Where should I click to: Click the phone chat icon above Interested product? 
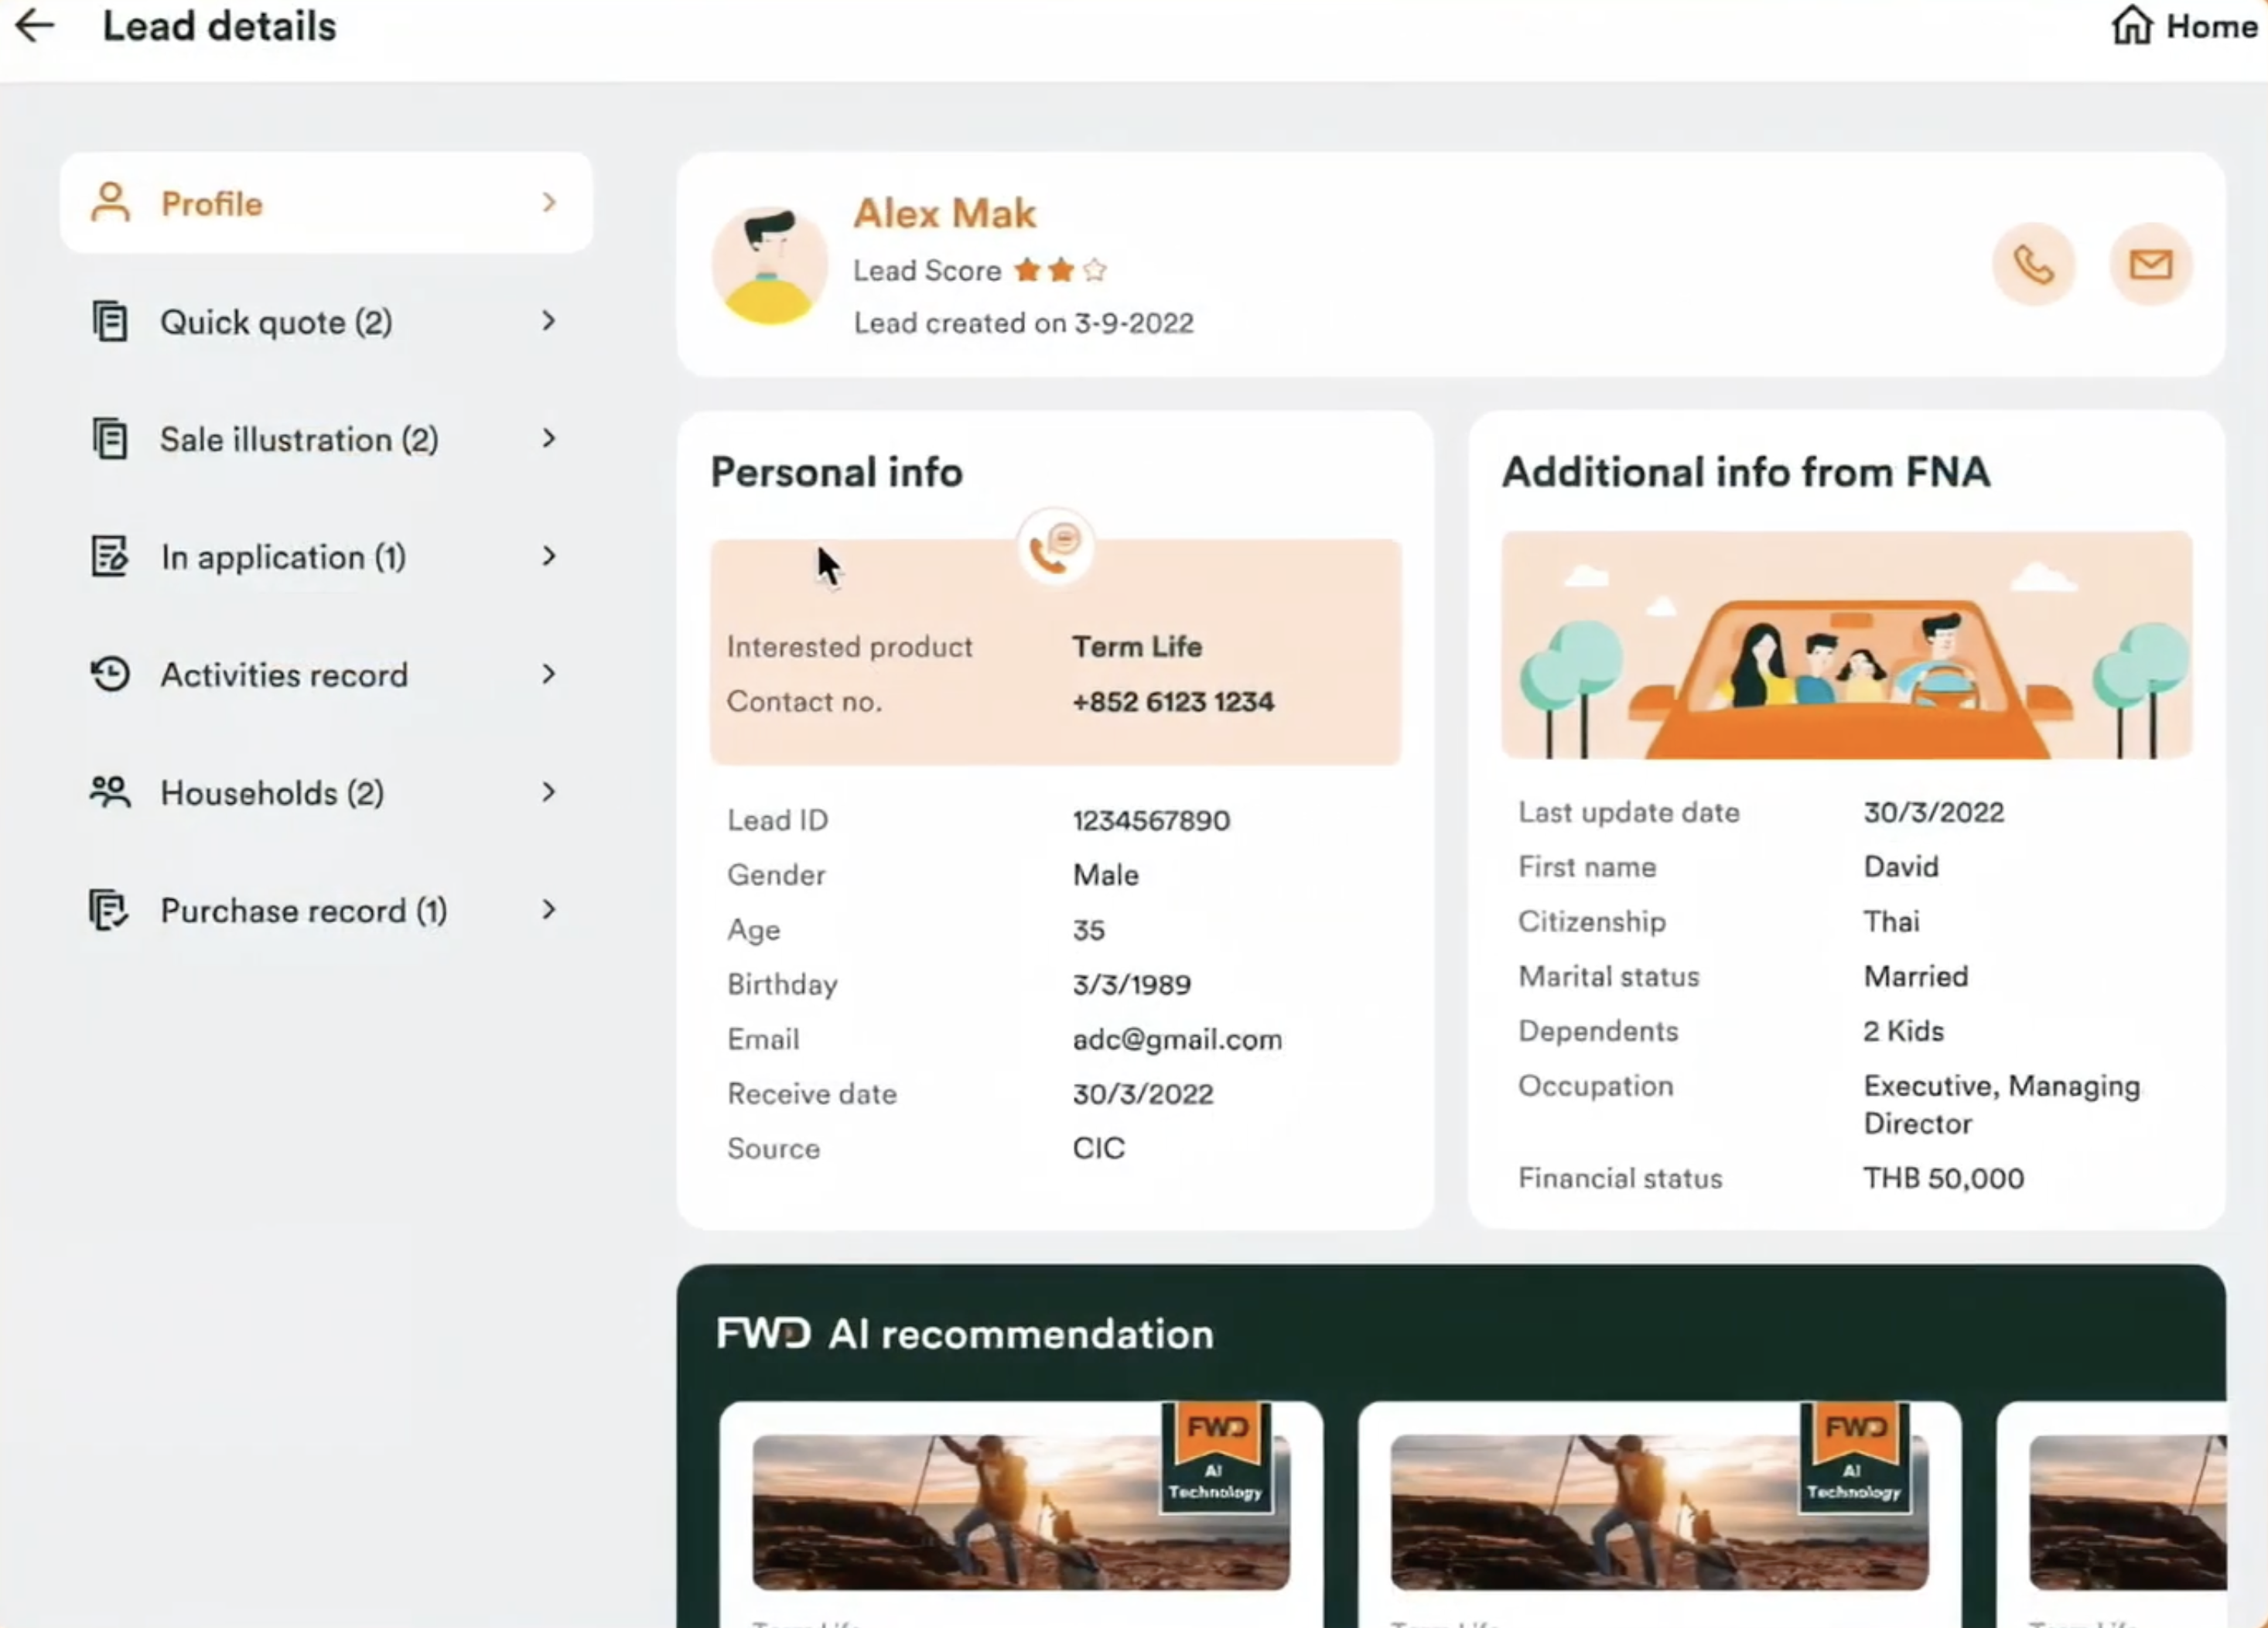click(1055, 547)
